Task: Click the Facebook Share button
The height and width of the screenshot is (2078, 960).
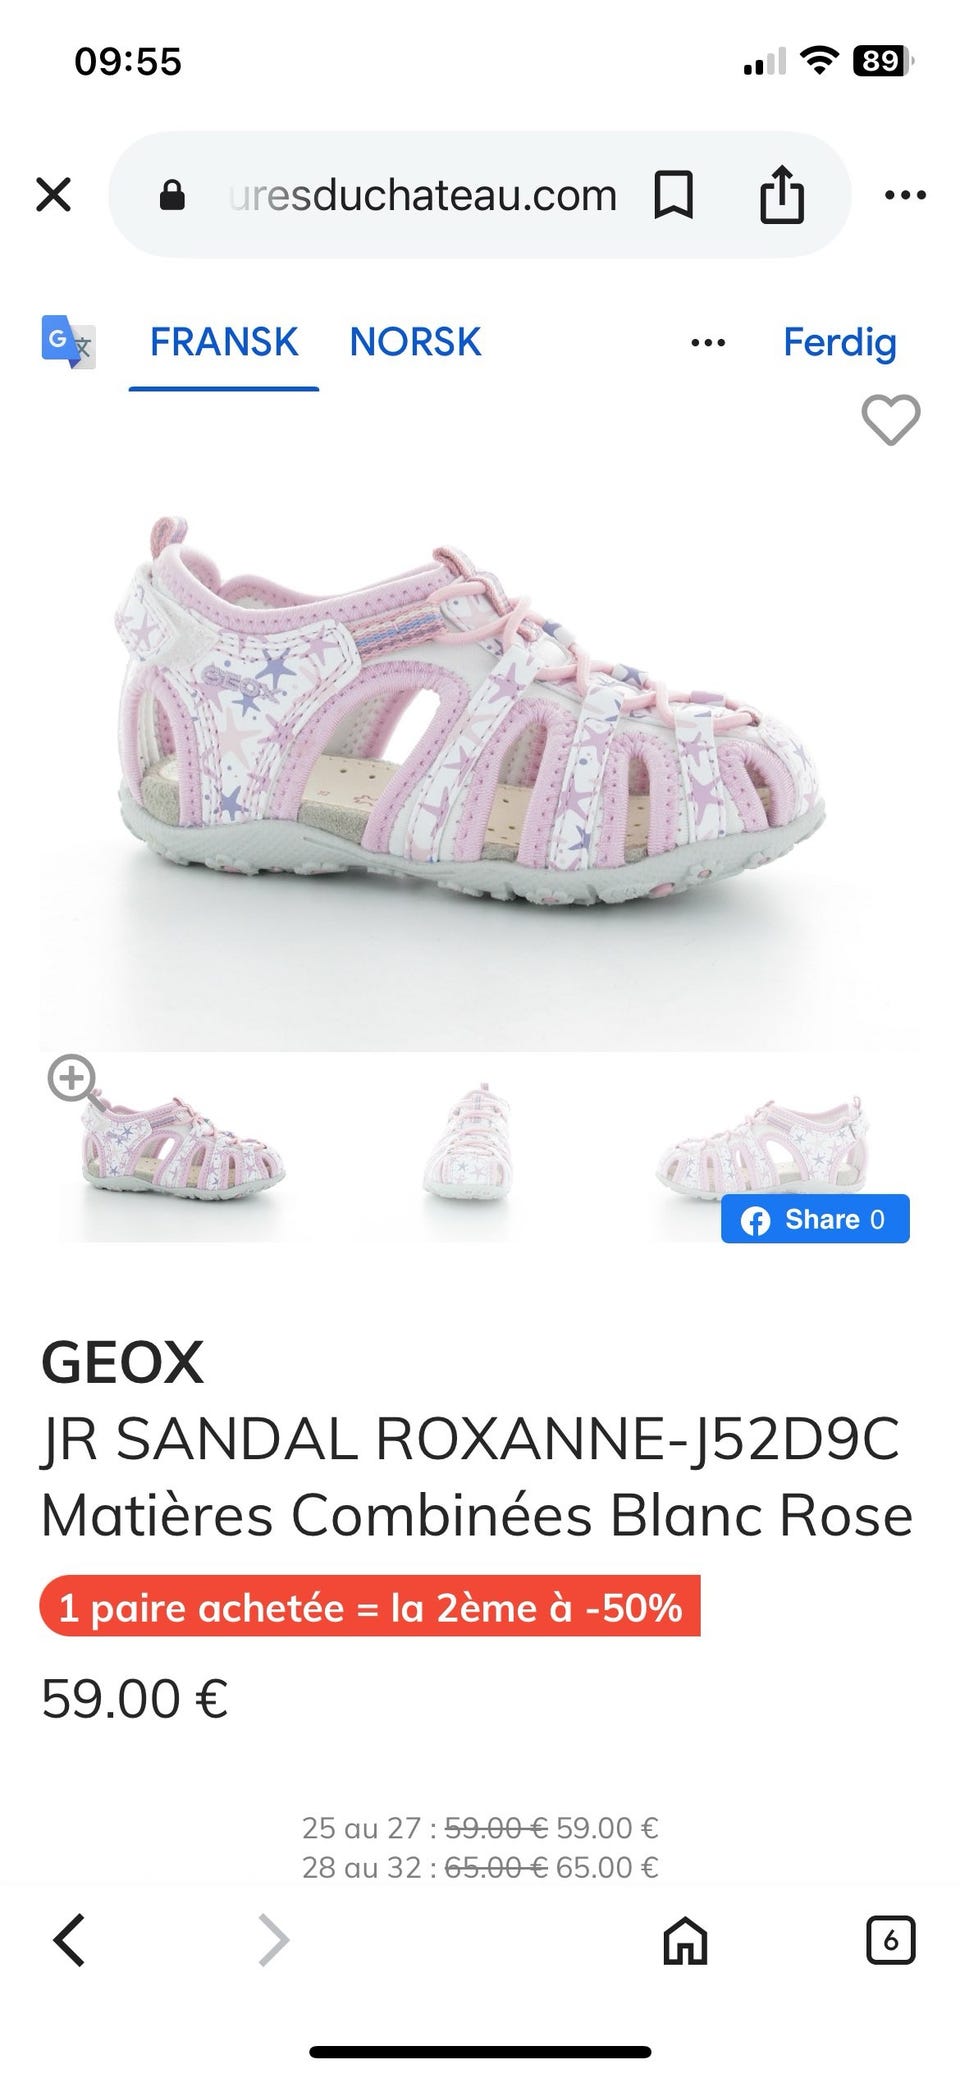Action: pos(815,1219)
